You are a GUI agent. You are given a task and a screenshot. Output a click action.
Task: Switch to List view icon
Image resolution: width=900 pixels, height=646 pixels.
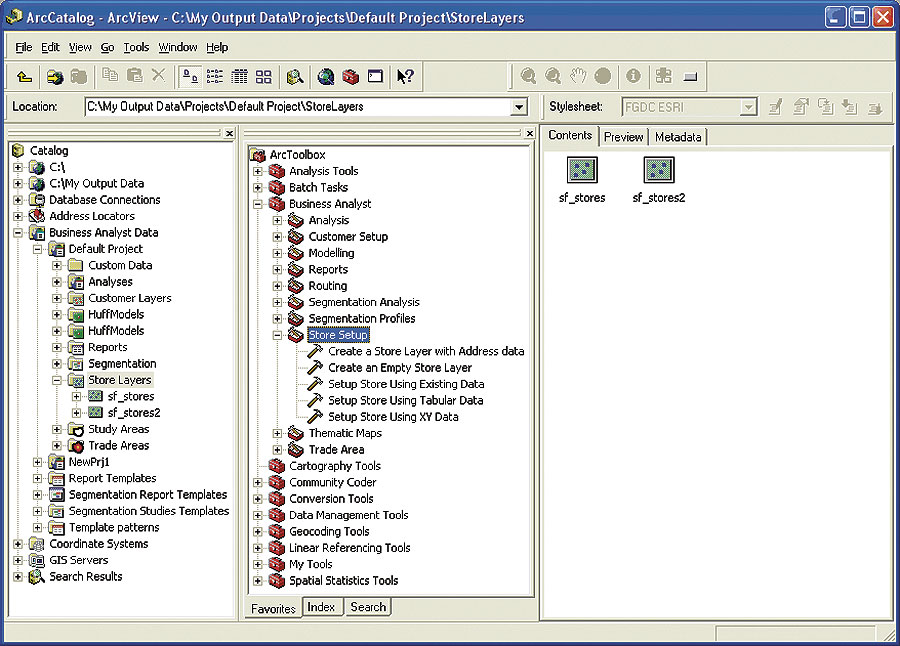tap(215, 76)
